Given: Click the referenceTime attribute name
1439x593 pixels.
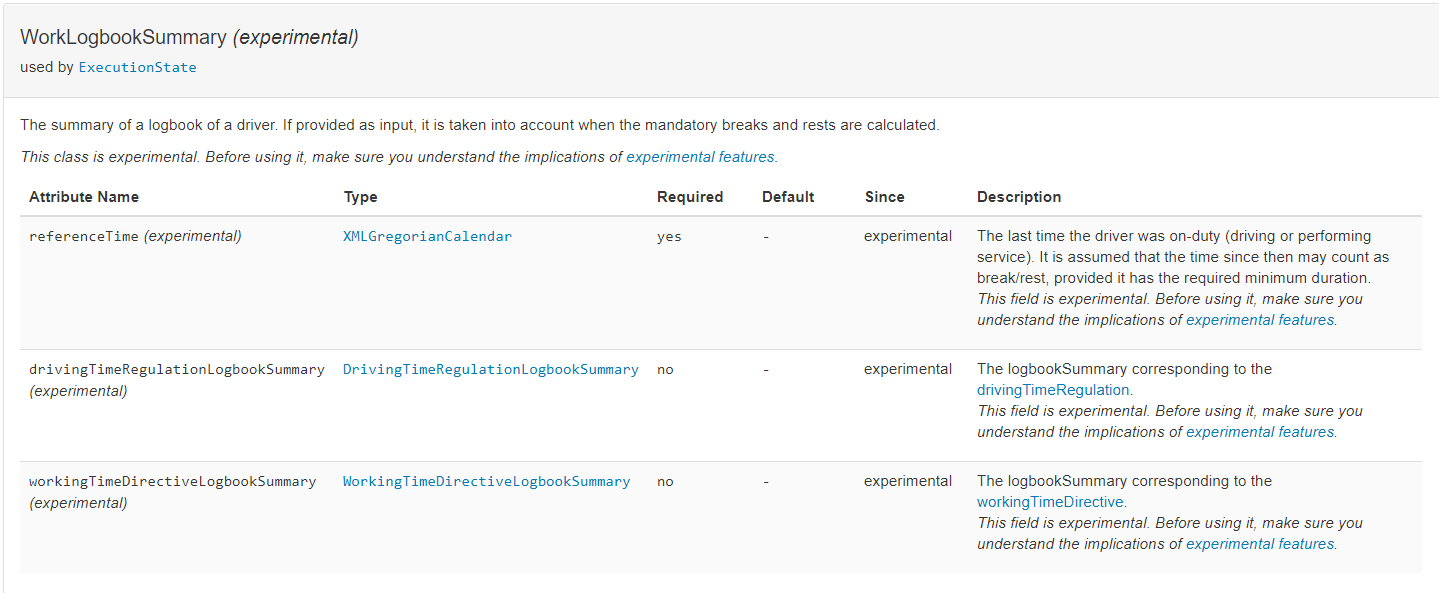Looking at the screenshot, I should coord(84,237).
